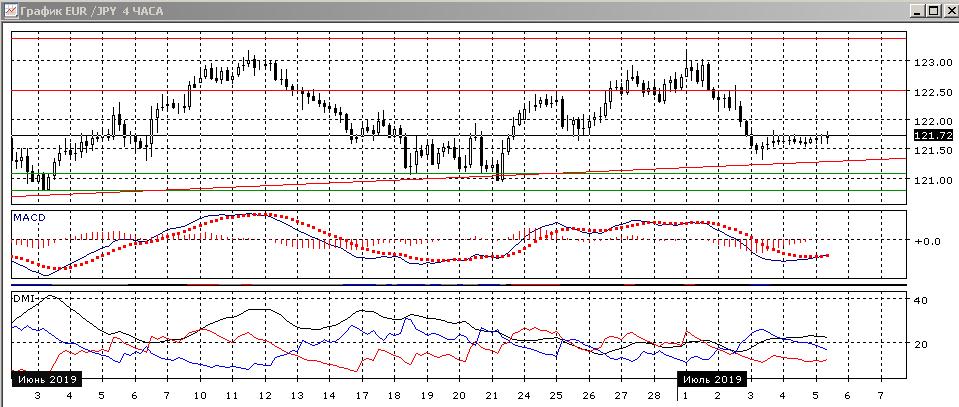Viewport: 959px width, 407px height.
Task: Select the MACD indicator label
Action: [29, 217]
